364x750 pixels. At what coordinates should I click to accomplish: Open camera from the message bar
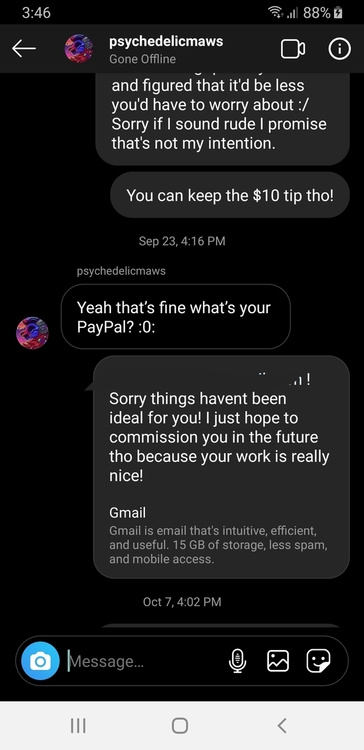[40, 661]
